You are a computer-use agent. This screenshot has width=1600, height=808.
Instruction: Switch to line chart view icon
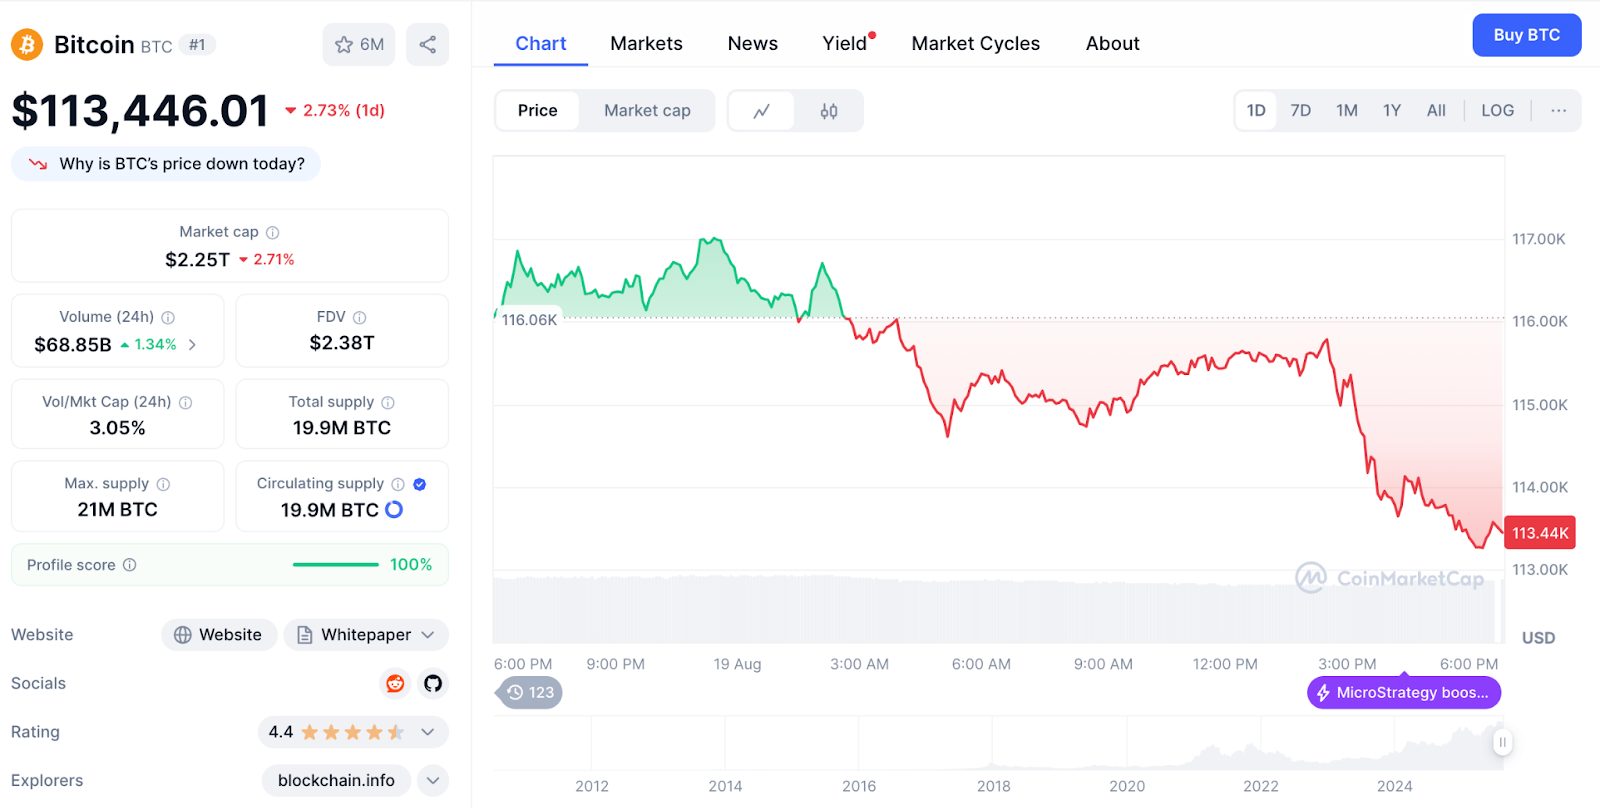tap(762, 111)
